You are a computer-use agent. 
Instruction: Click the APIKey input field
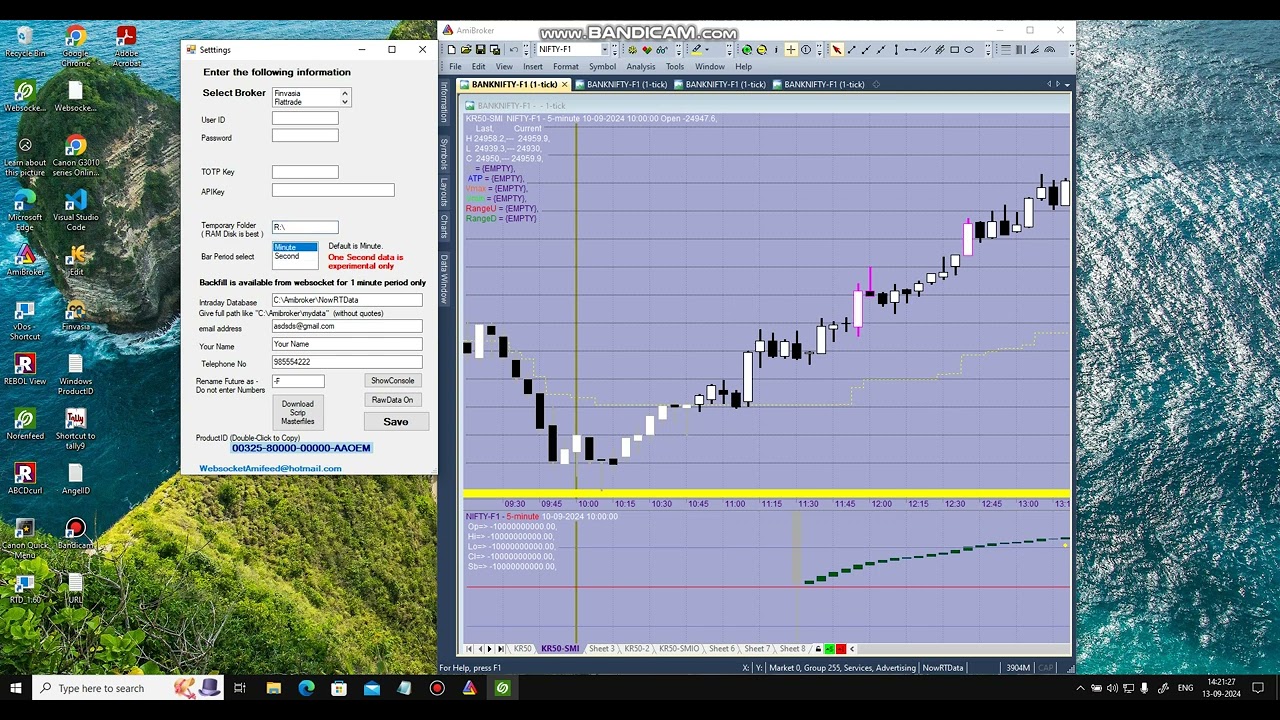point(333,190)
